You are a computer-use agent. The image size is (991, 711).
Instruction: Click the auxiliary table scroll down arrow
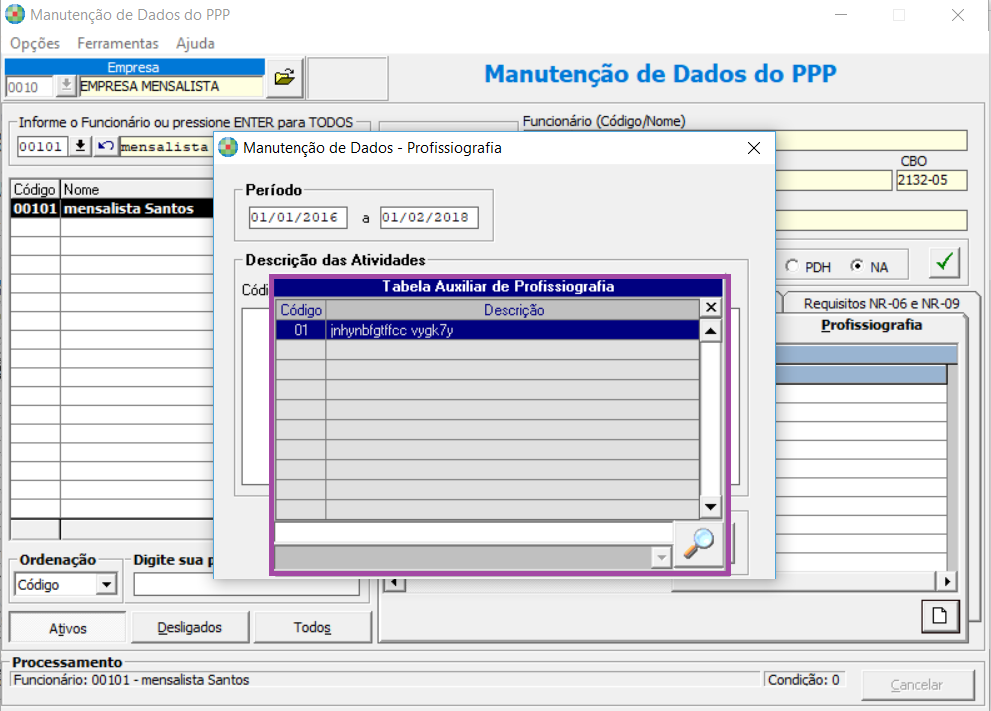[x=710, y=507]
